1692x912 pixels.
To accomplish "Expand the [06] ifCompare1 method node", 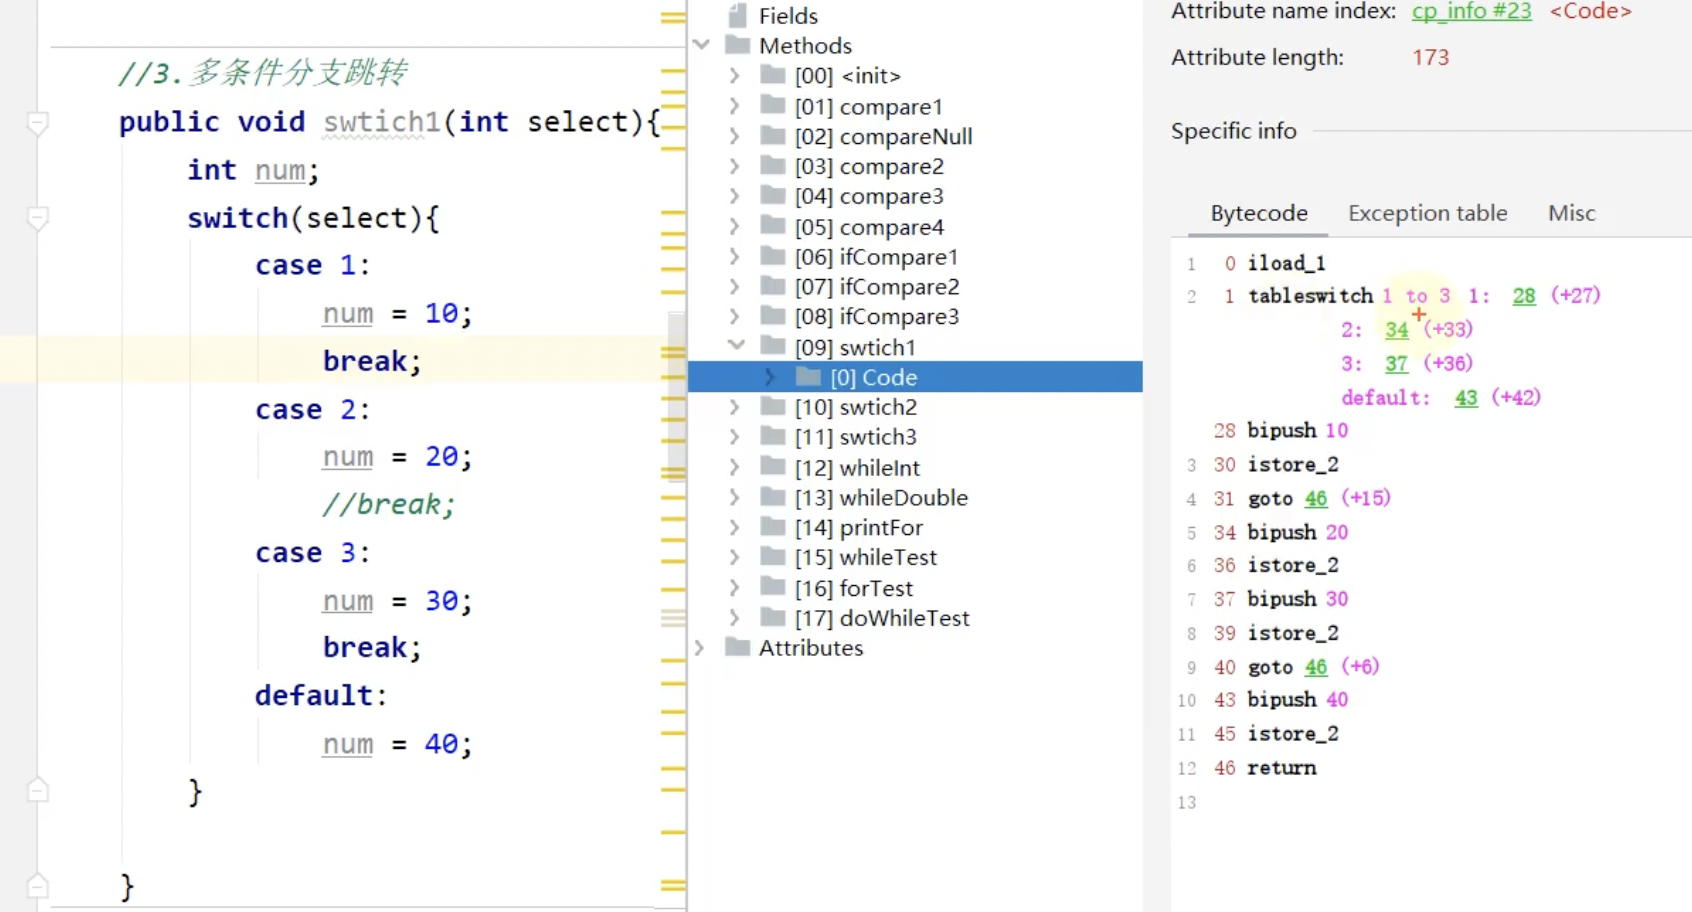I will [735, 257].
